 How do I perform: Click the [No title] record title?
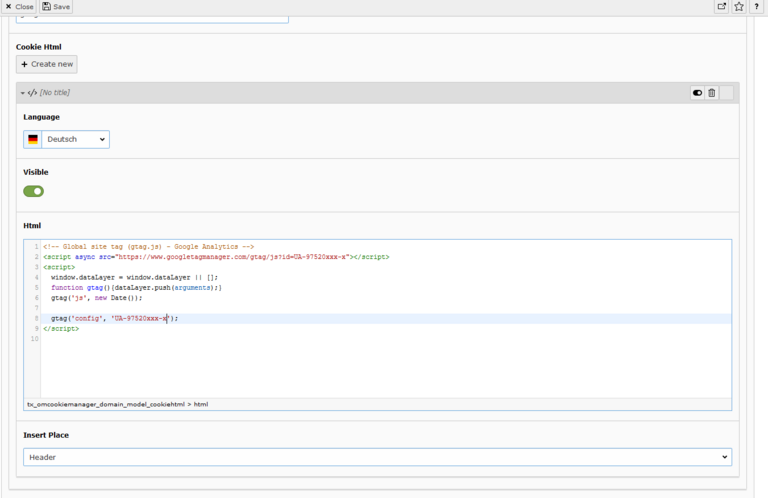55,93
